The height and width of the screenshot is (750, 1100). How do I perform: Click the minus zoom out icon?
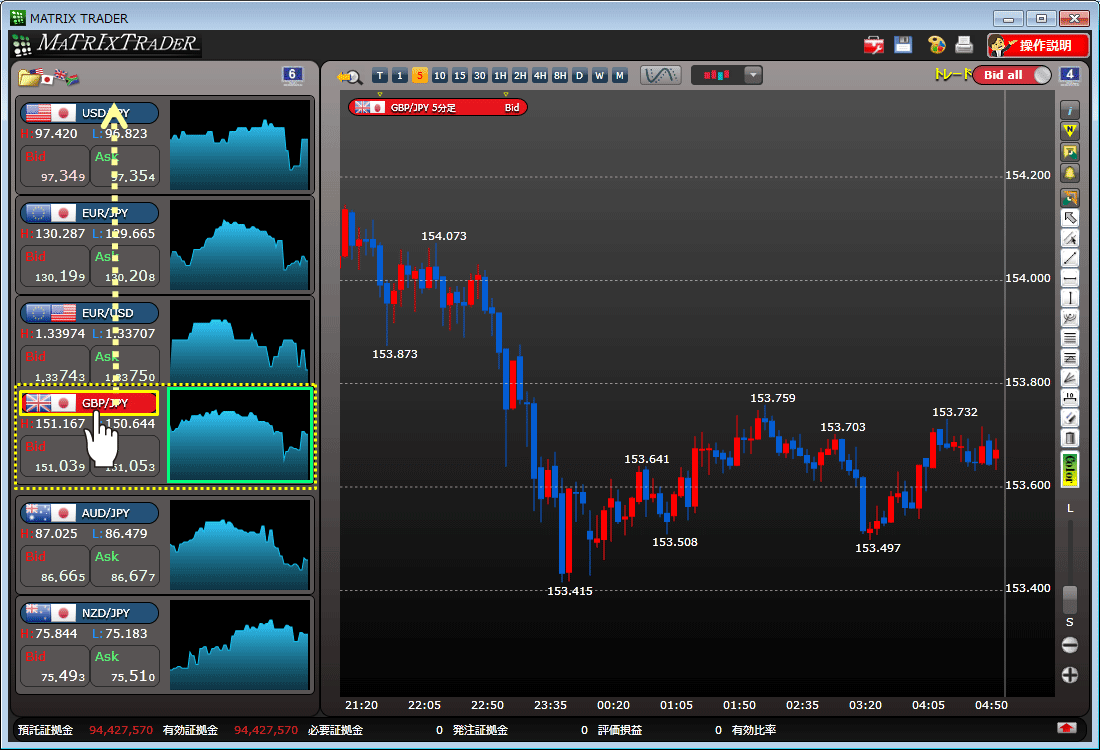point(1069,645)
